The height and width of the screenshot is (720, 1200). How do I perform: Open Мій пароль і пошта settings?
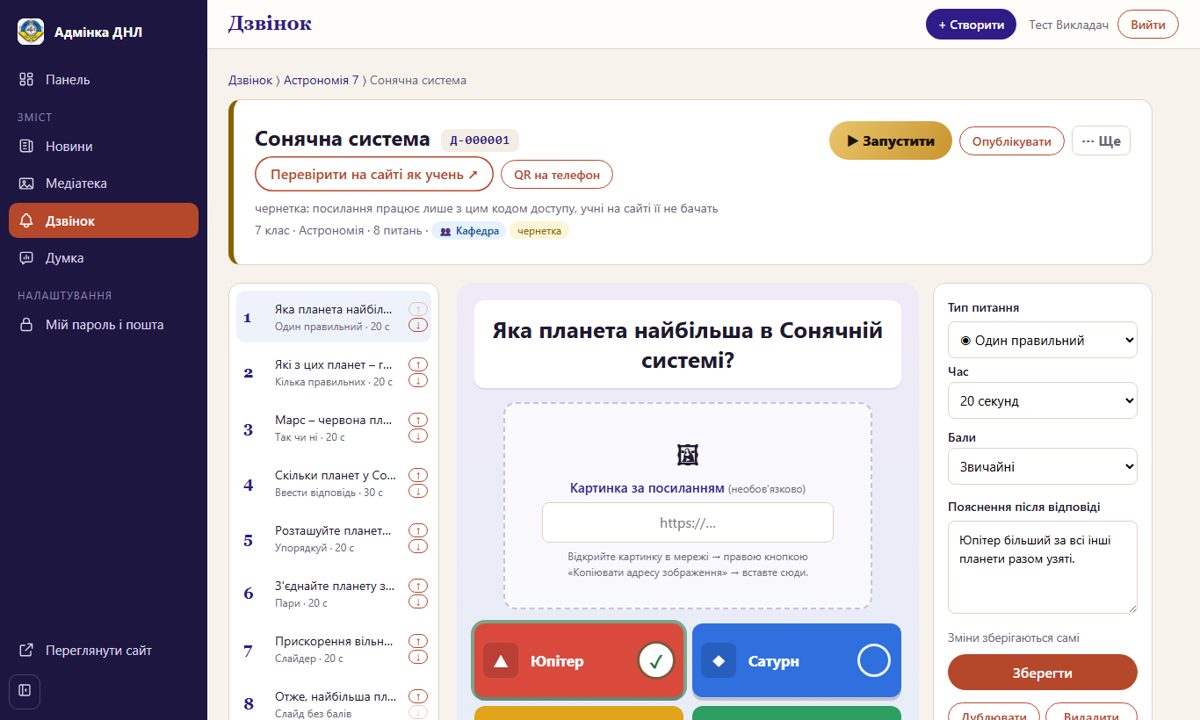[104, 324]
